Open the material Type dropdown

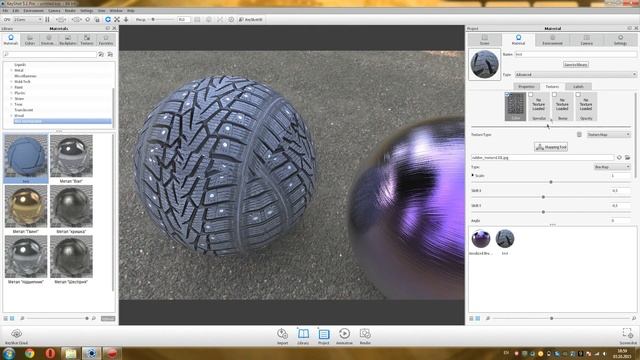pyautogui.click(x=576, y=75)
